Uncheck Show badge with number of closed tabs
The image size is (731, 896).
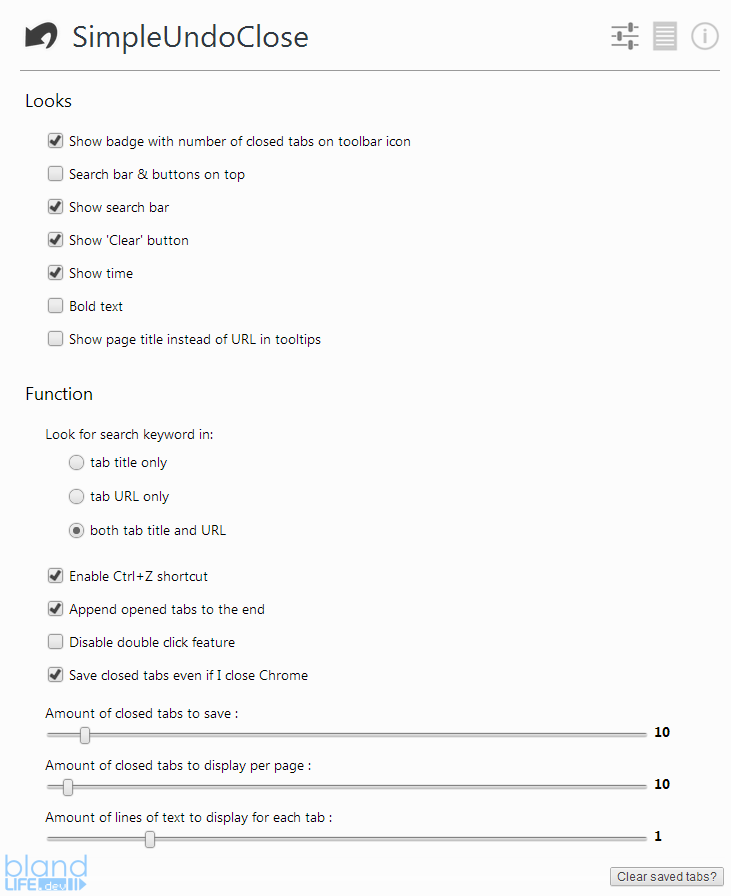coord(55,141)
